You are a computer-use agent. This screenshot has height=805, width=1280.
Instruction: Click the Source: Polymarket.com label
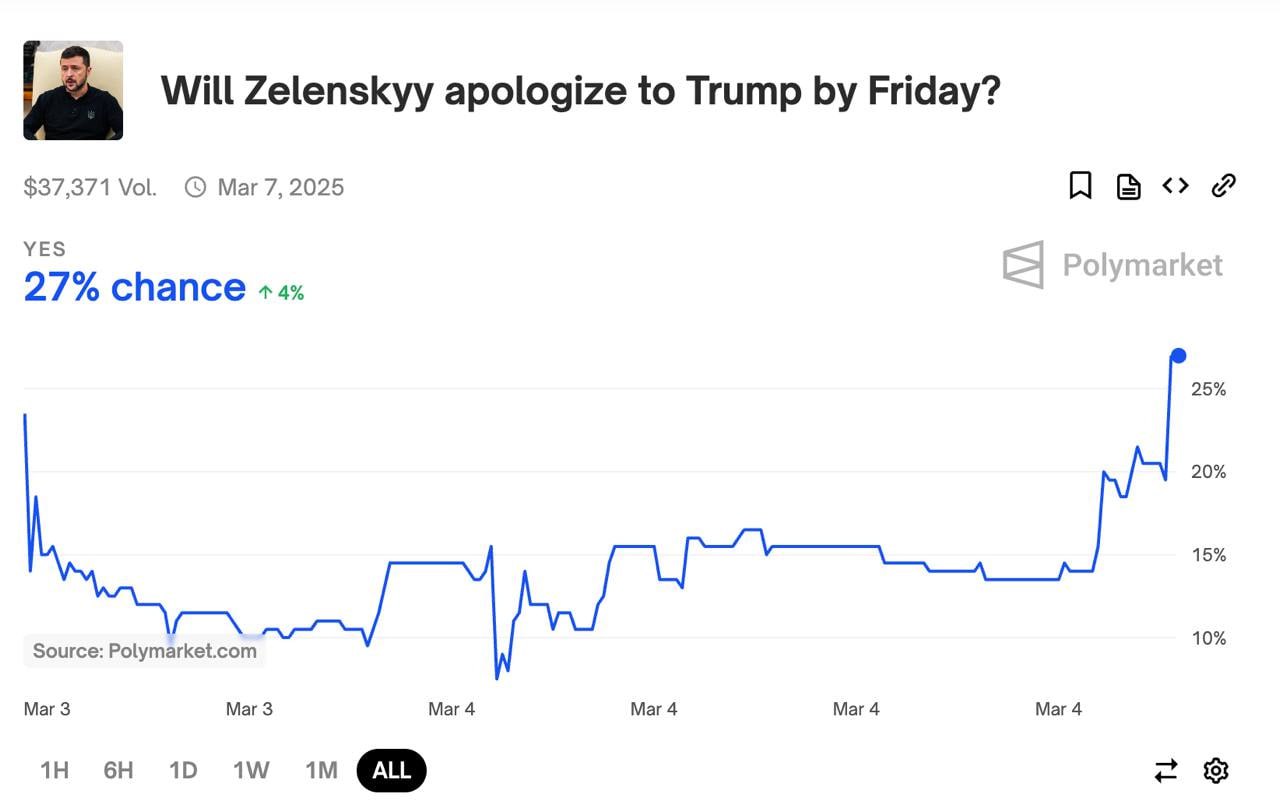(x=145, y=651)
